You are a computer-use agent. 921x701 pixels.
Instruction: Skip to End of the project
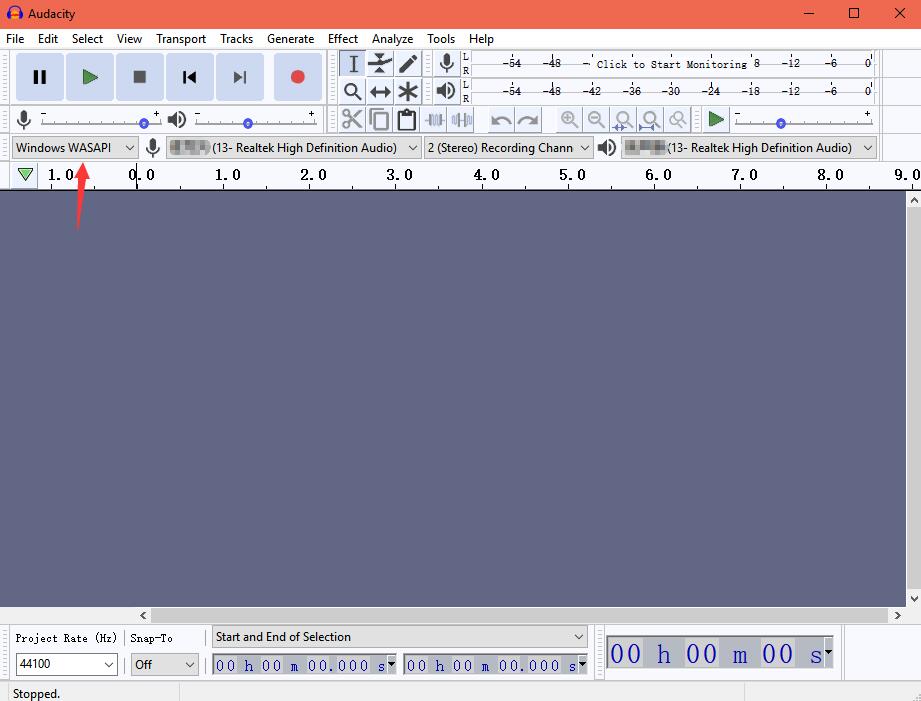240,77
